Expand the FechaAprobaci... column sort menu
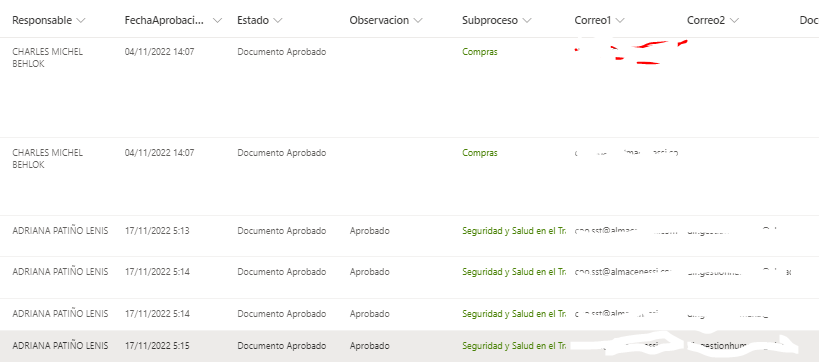The width and height of the screenshot is (819, 362). point(218,20)
